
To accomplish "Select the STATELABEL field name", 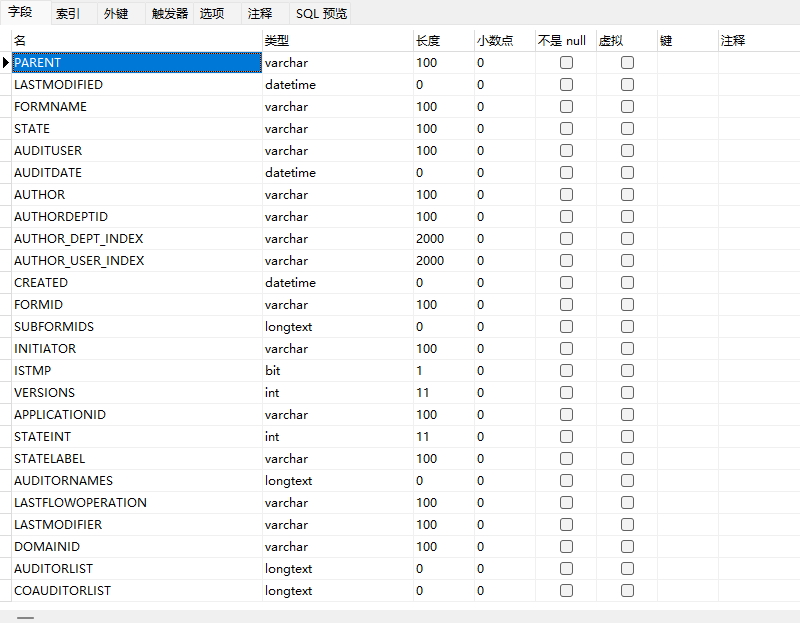I will point(137,458).
